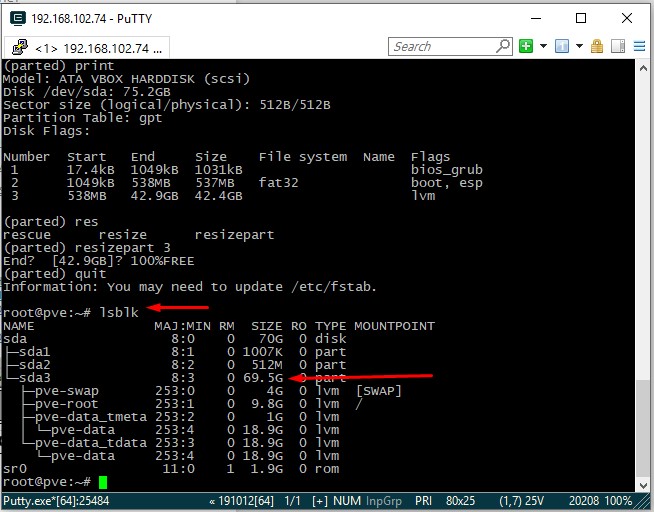Screen dimensions: 654x512
Task: Click the 100% zoom status entry
Action: 619,501
